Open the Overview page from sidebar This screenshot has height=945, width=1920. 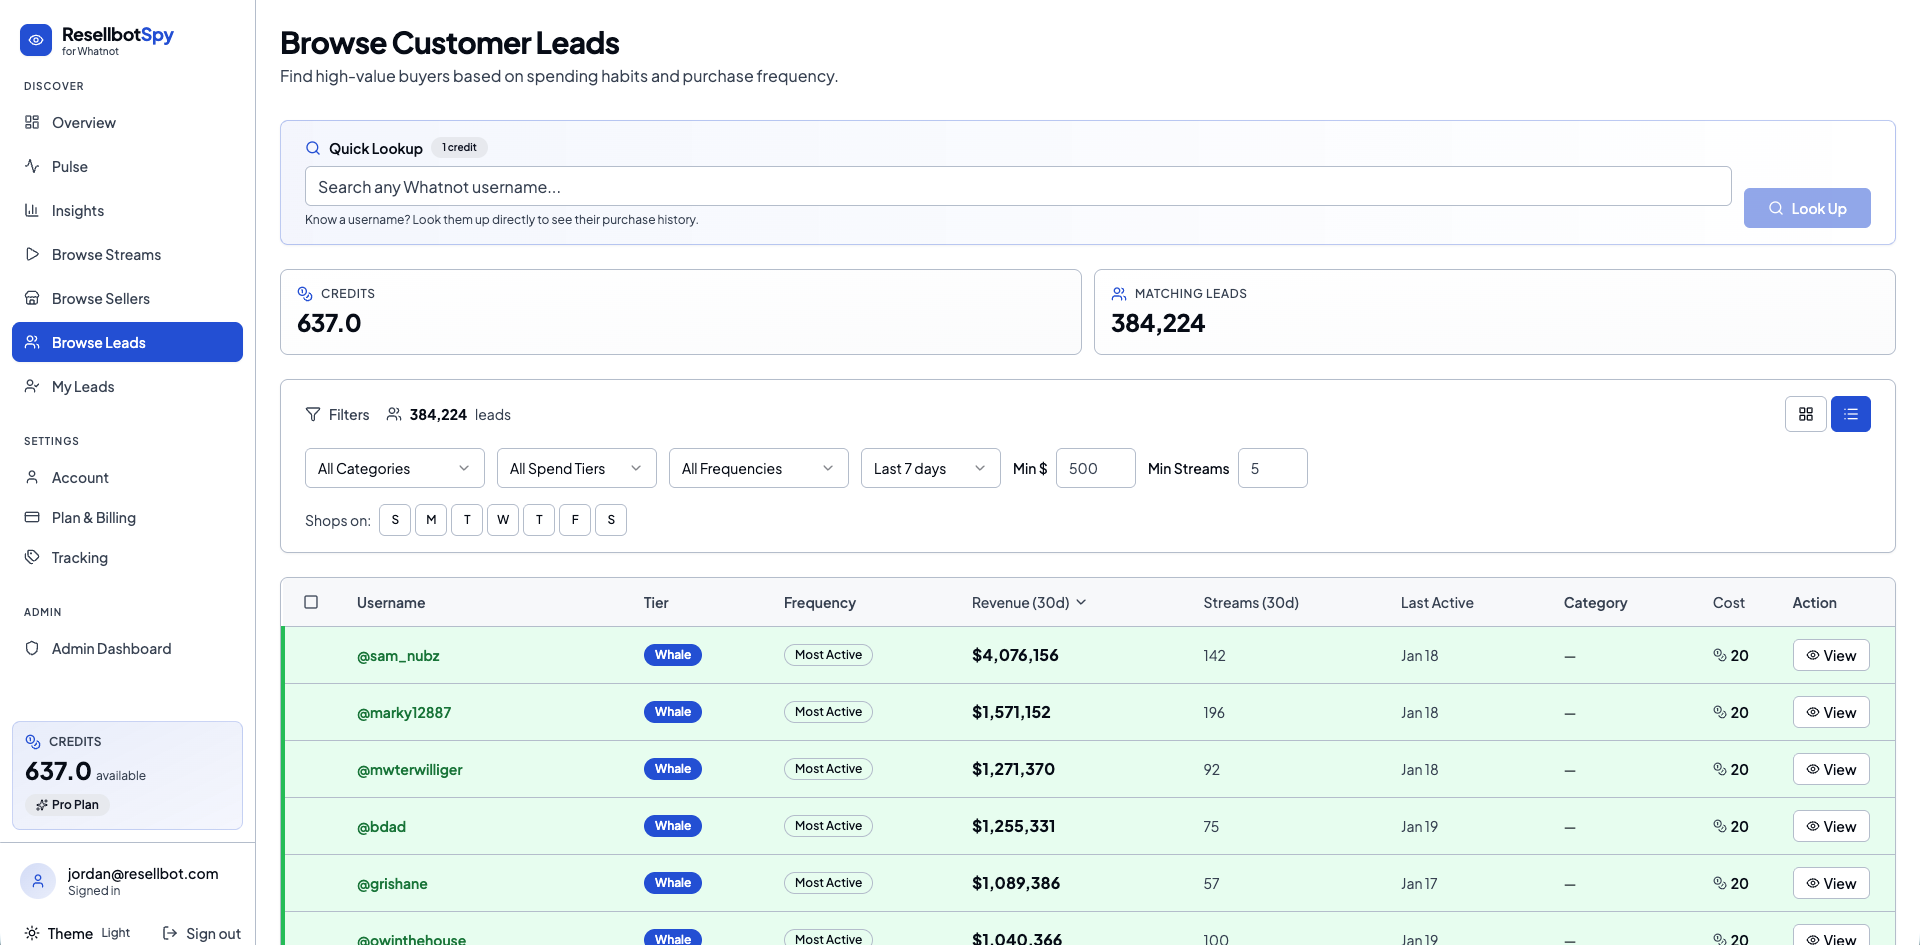(84, 122)
